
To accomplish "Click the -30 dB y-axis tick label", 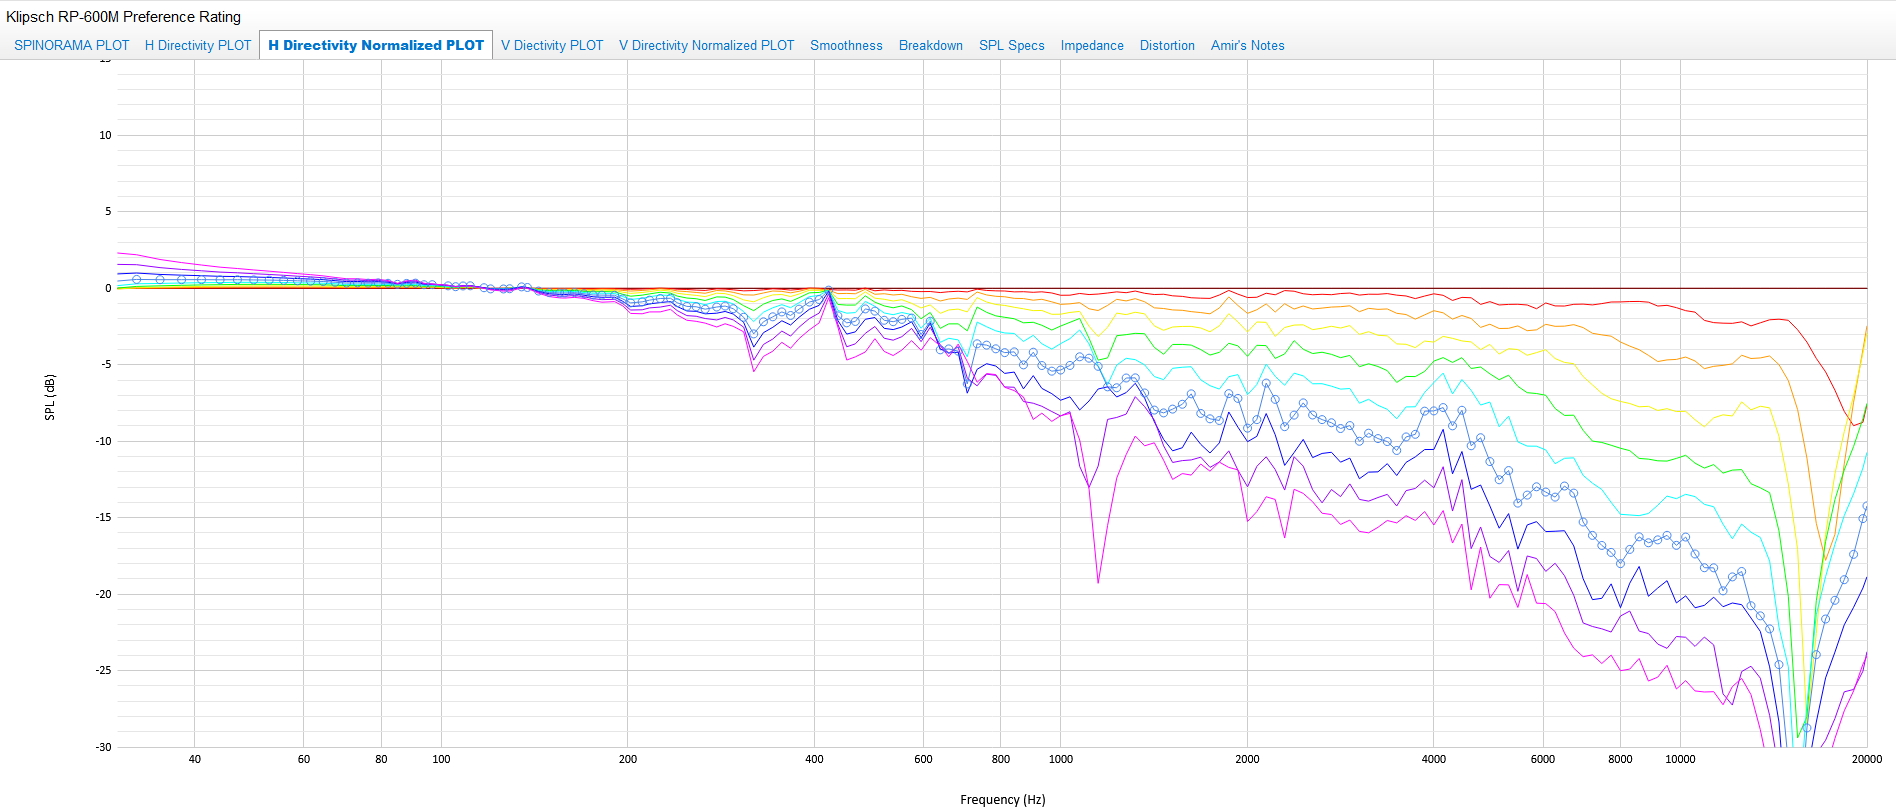I will (x=104, y=747).
